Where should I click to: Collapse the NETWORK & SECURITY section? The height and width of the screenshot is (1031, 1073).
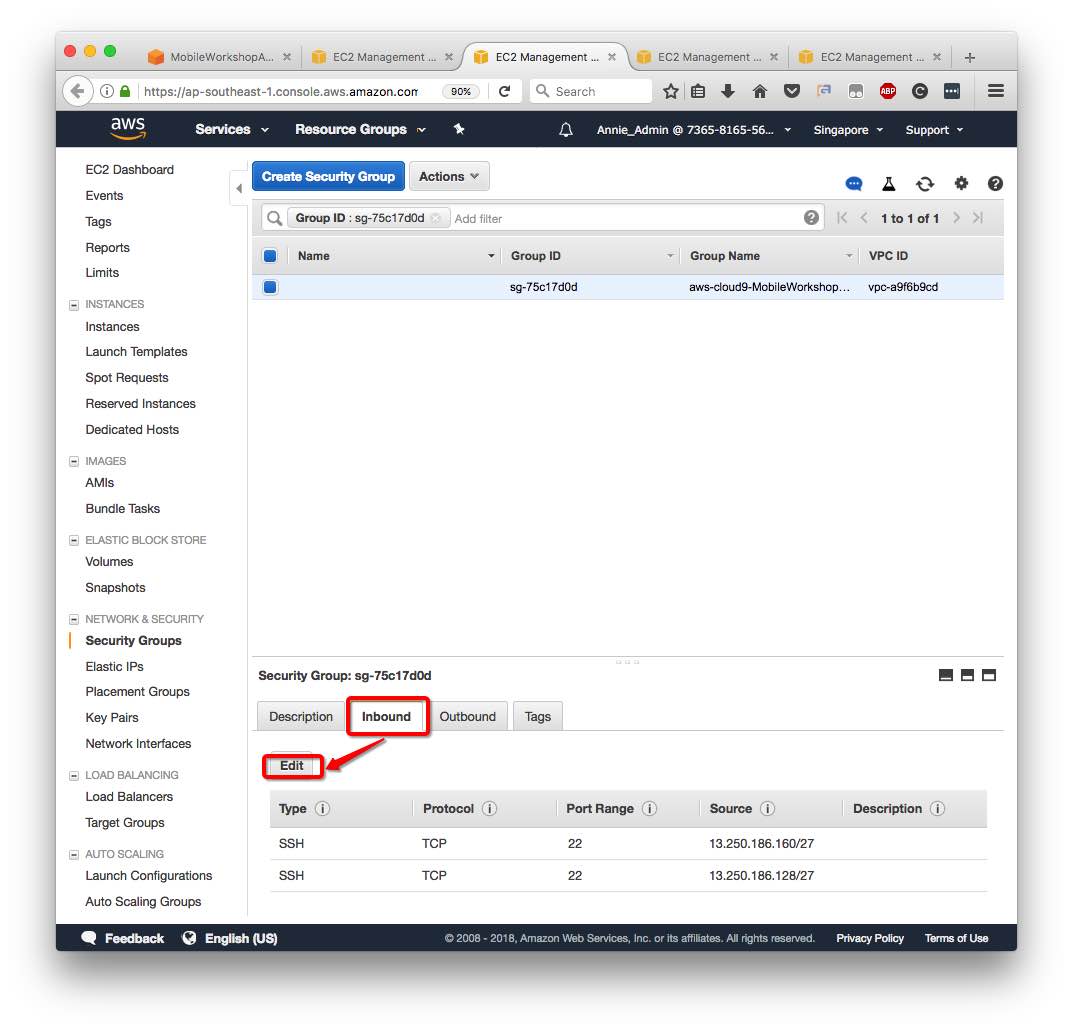[x=74, y=619]
